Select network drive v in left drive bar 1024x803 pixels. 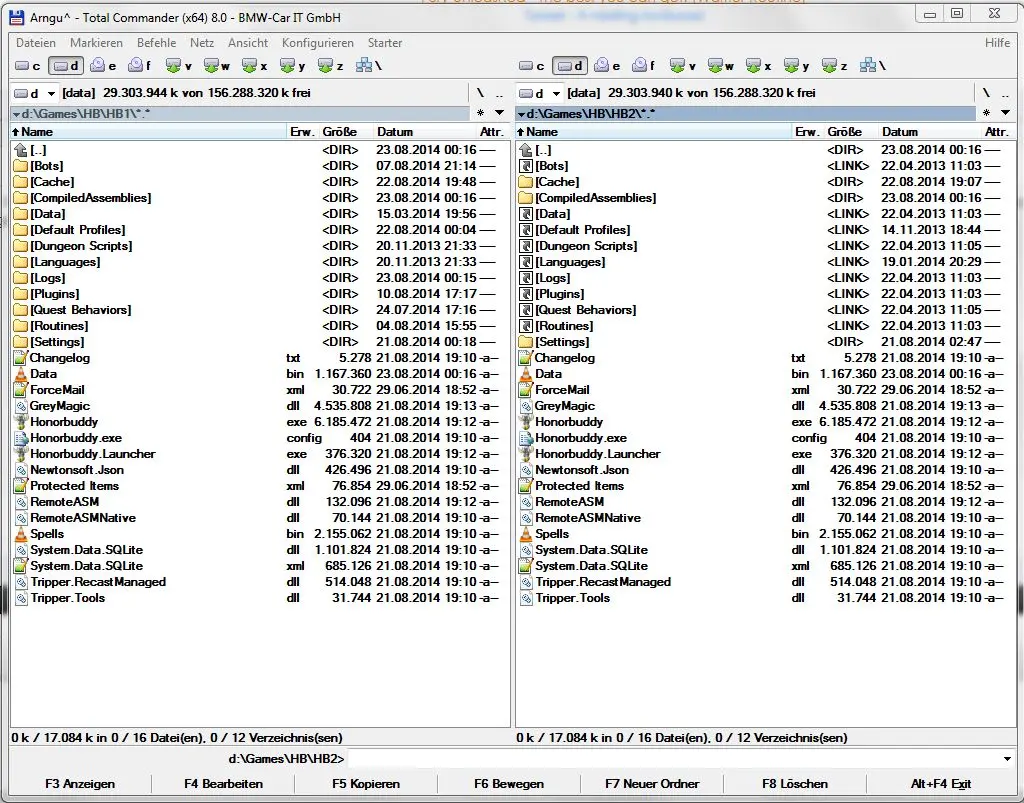(179, 66)
